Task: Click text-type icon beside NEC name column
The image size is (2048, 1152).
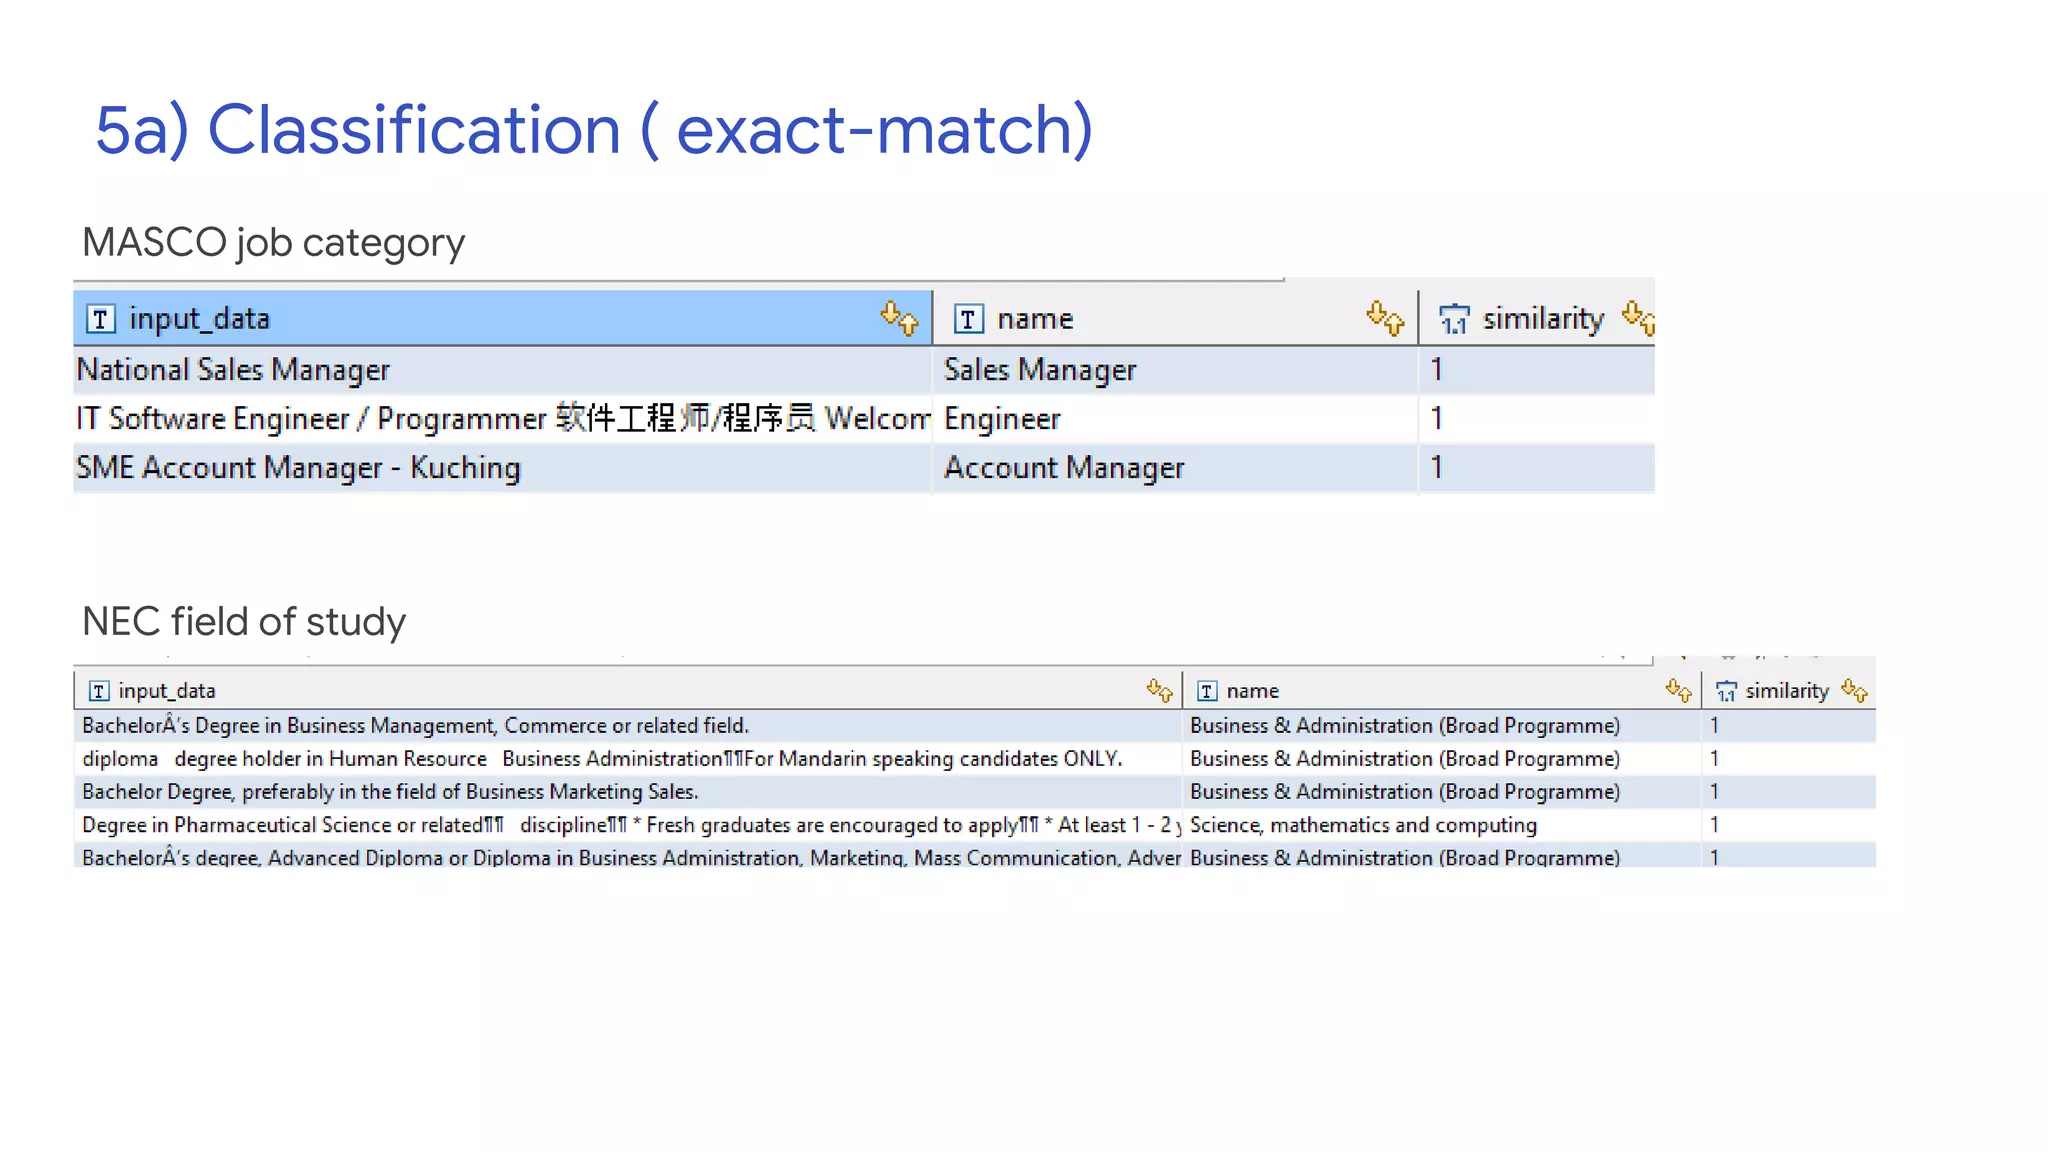Action: [1207, 691]
